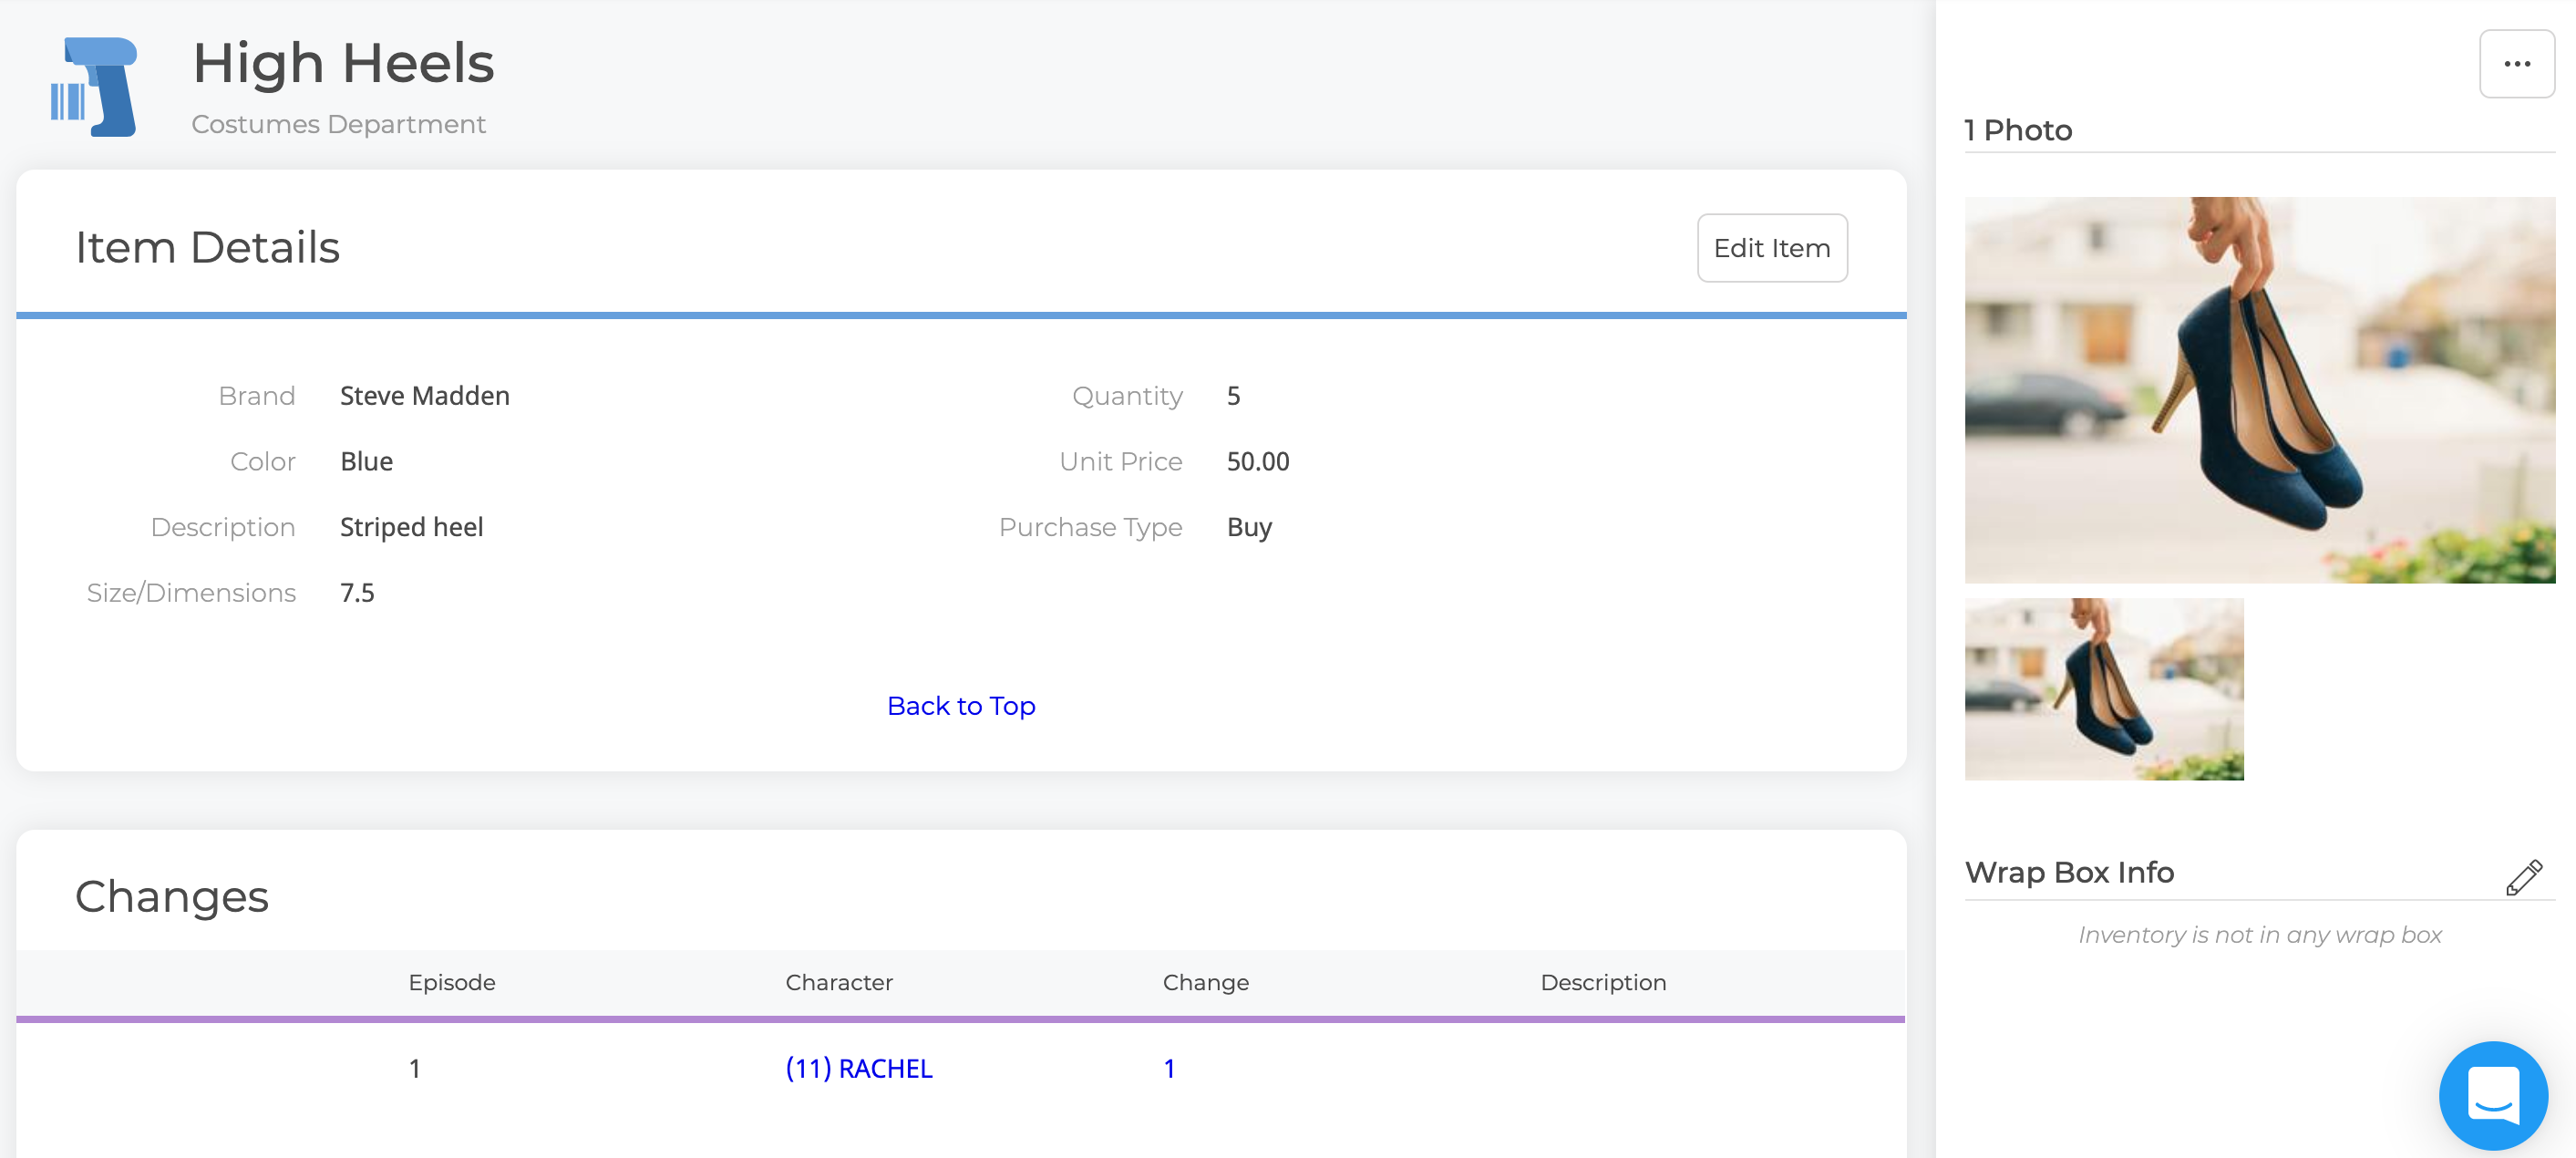Click the Purchase Type field label
2576x1158 pixels.
click(1090, 527)
